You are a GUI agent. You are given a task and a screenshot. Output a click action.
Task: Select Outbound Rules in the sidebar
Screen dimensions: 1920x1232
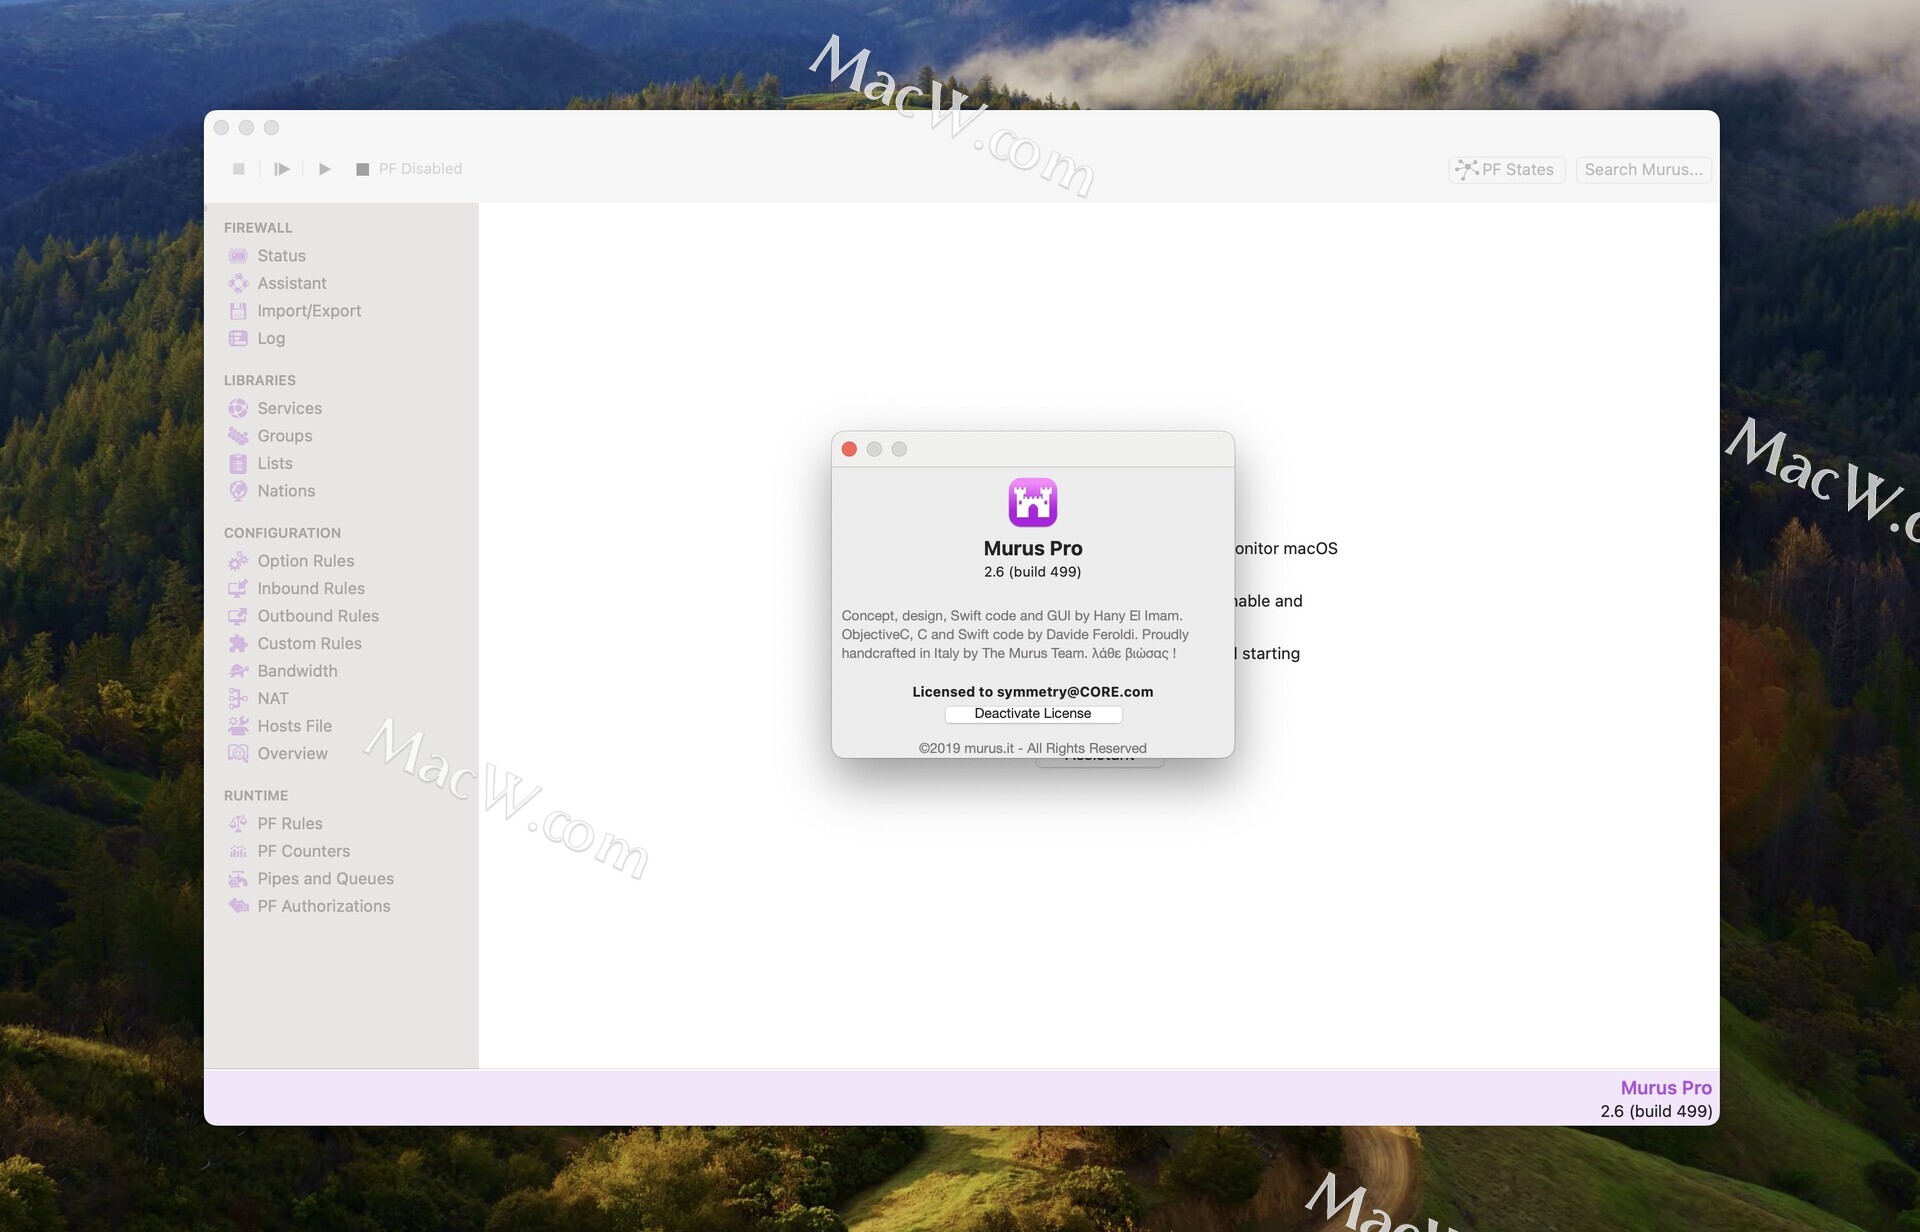(x=317, y=616)
